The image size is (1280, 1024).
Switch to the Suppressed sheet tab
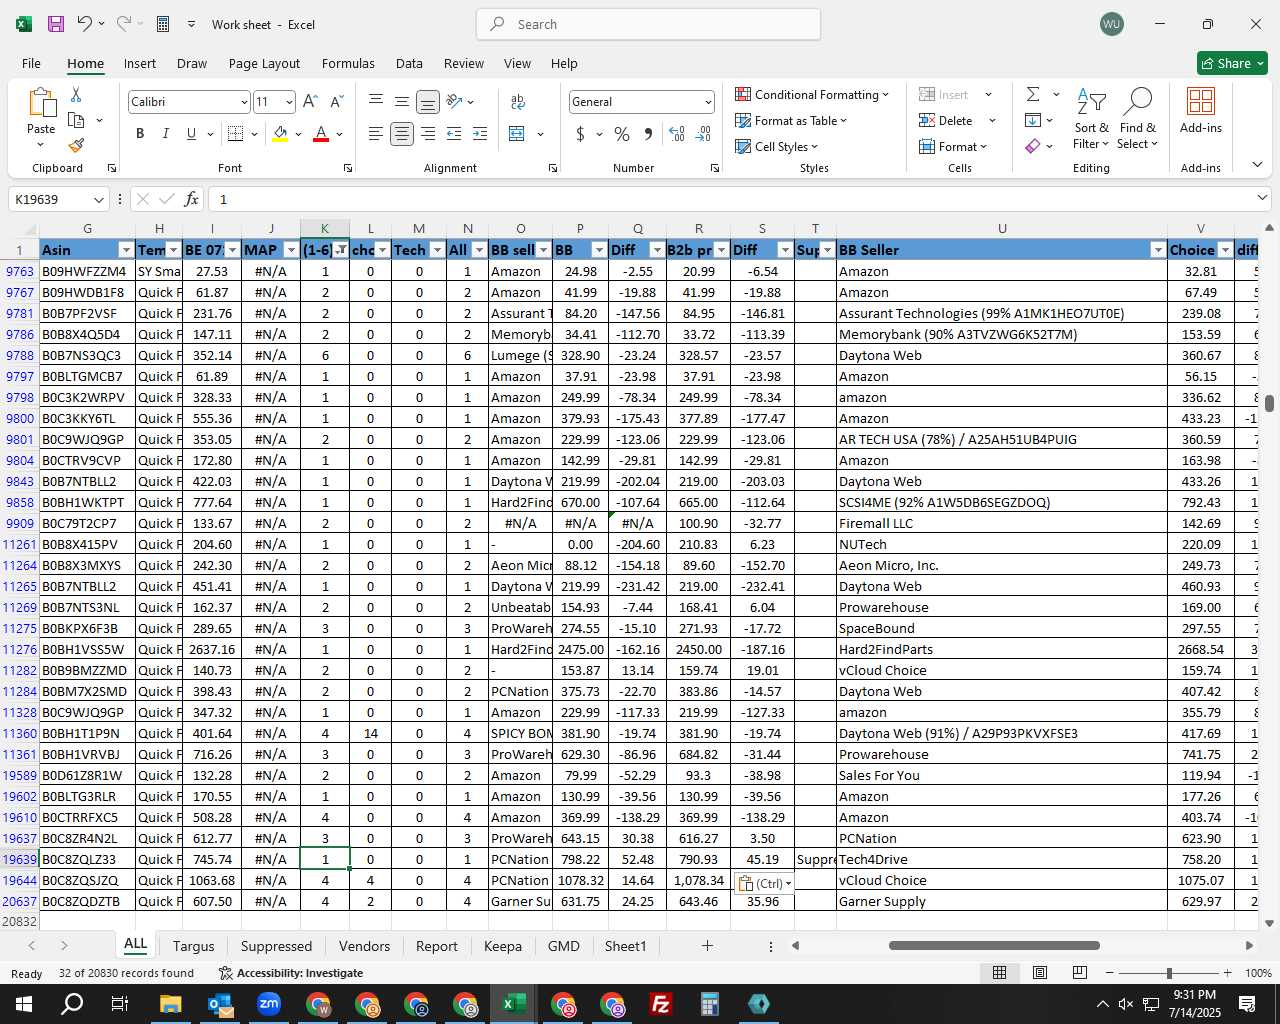[x=276, y=946]
